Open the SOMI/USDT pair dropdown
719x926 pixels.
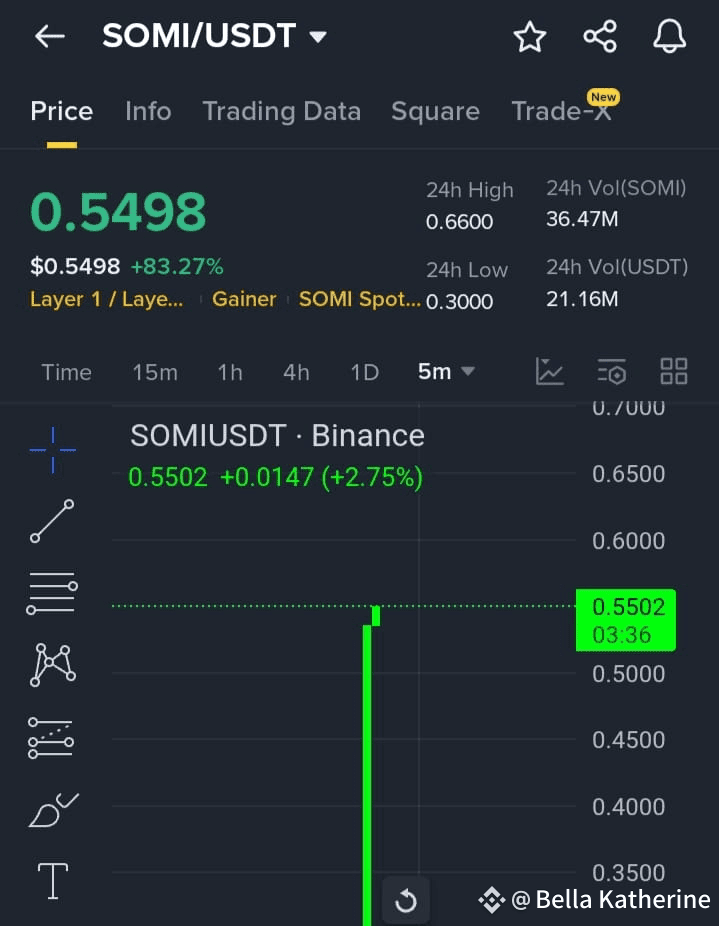[318, 37]
